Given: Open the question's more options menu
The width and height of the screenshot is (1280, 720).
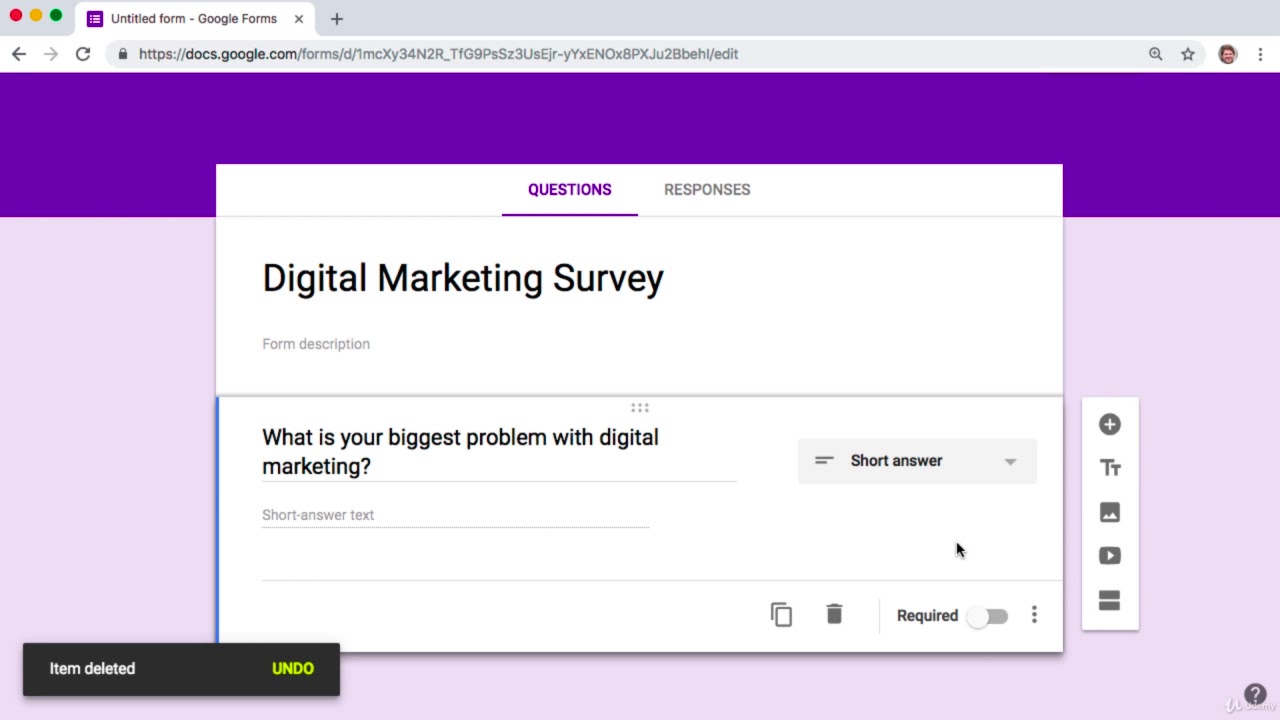Looking at the screenshot, I should [x=1034, y=615].
